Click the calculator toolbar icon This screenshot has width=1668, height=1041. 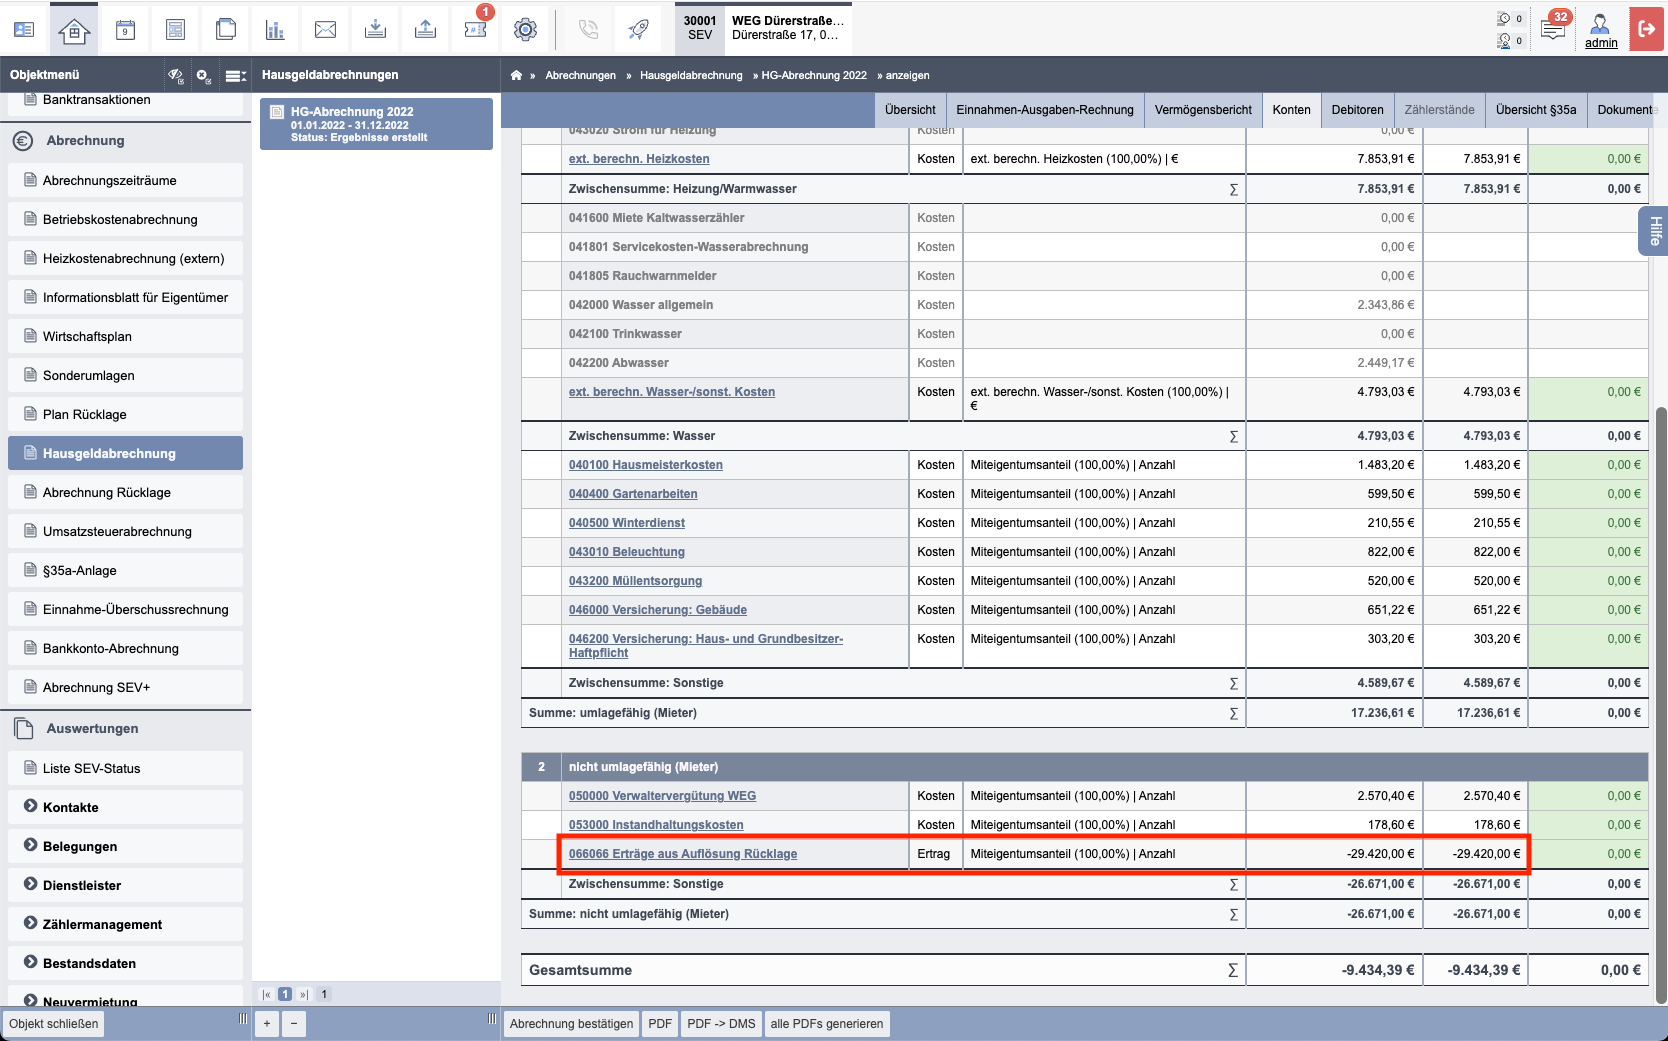175,30
